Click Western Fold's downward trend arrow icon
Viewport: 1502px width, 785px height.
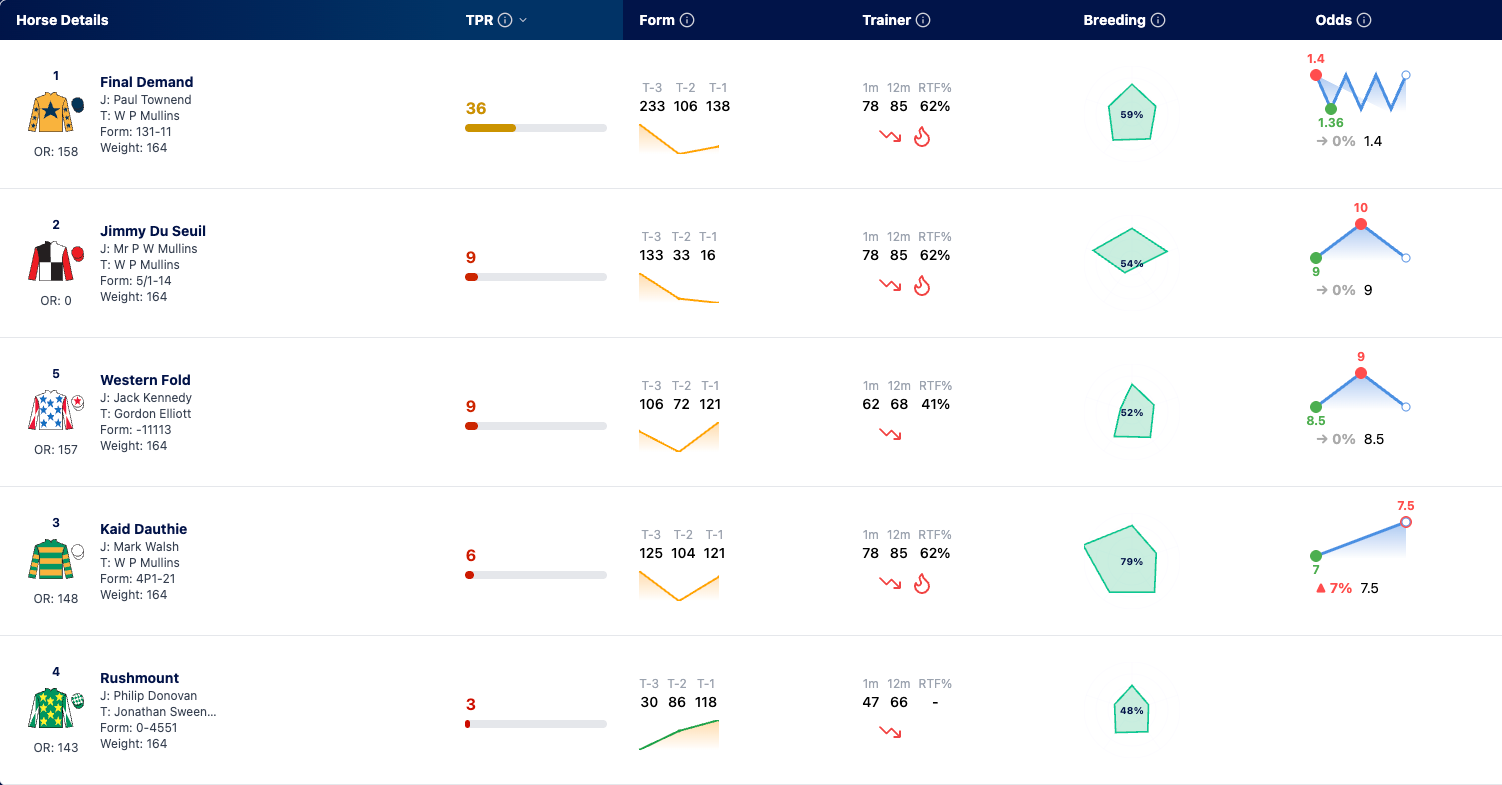[x=890, y=435]
